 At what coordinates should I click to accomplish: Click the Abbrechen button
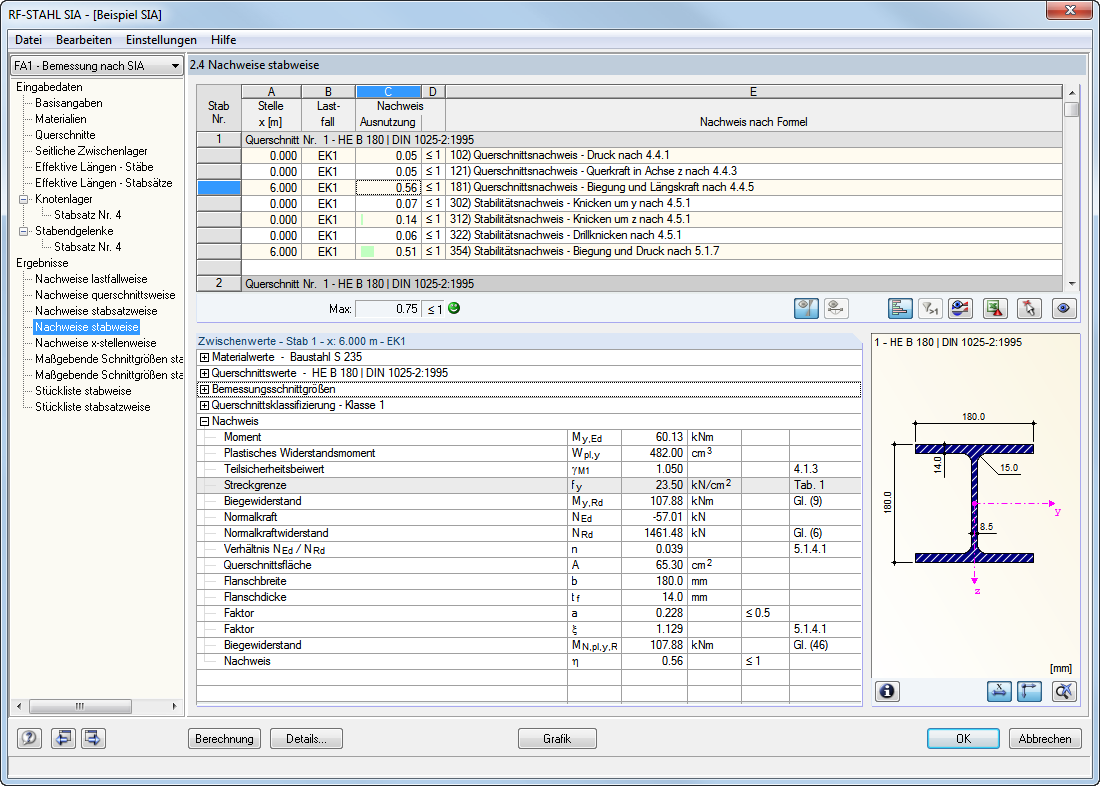point(1045,739)
